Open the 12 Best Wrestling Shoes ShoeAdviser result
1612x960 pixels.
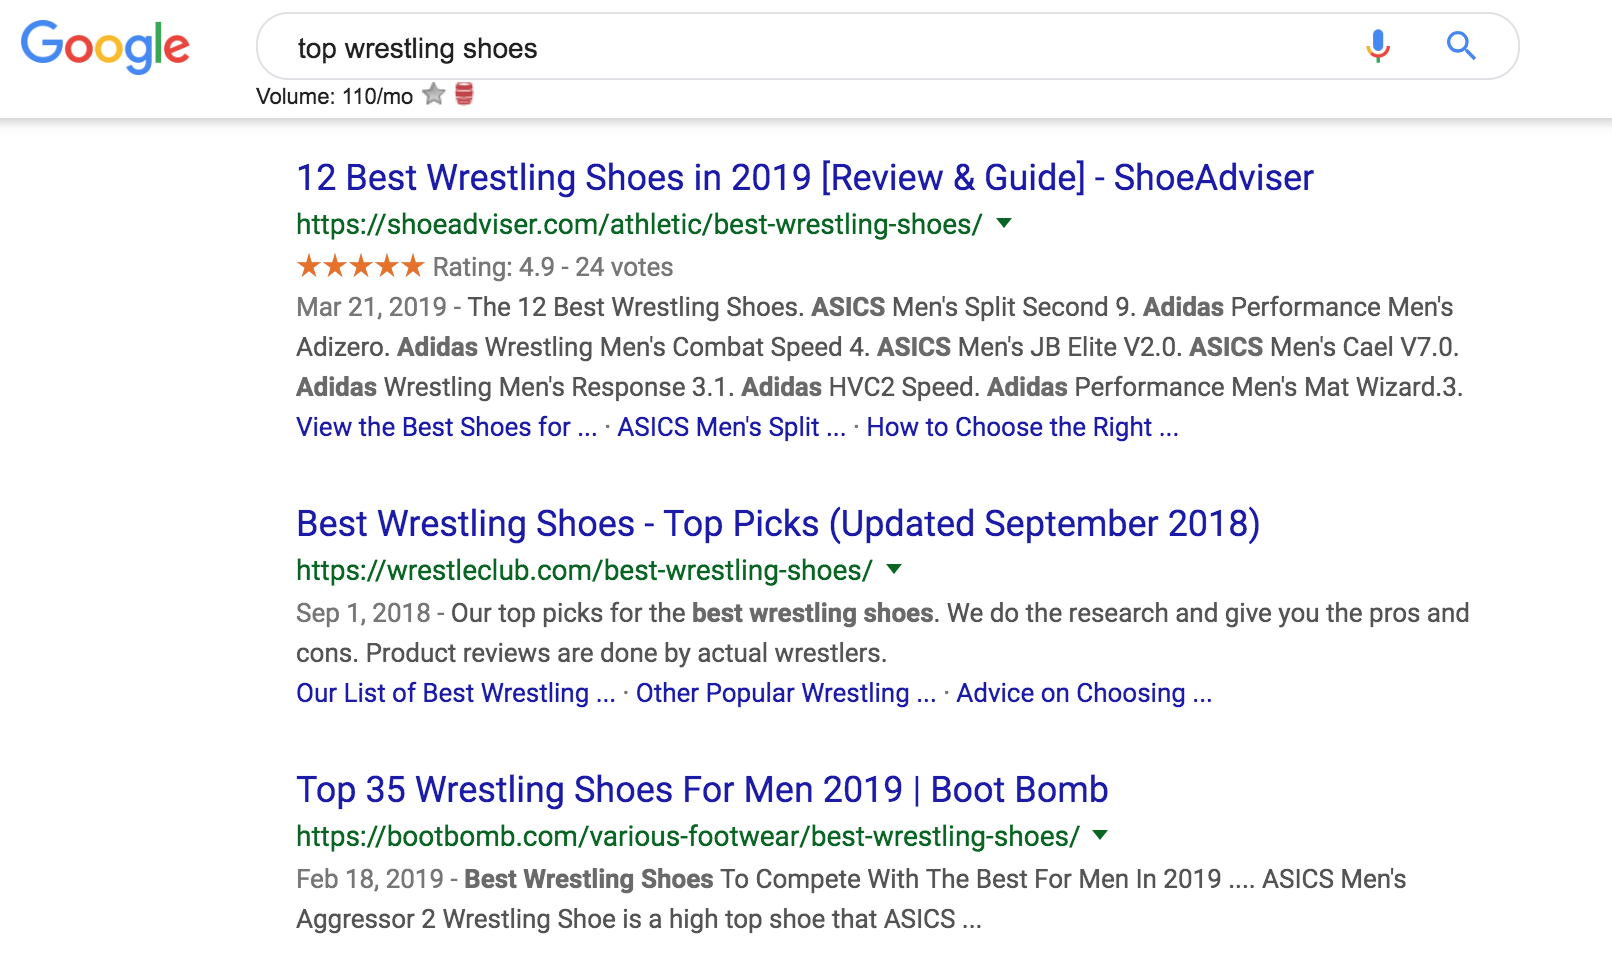point(804,178)
